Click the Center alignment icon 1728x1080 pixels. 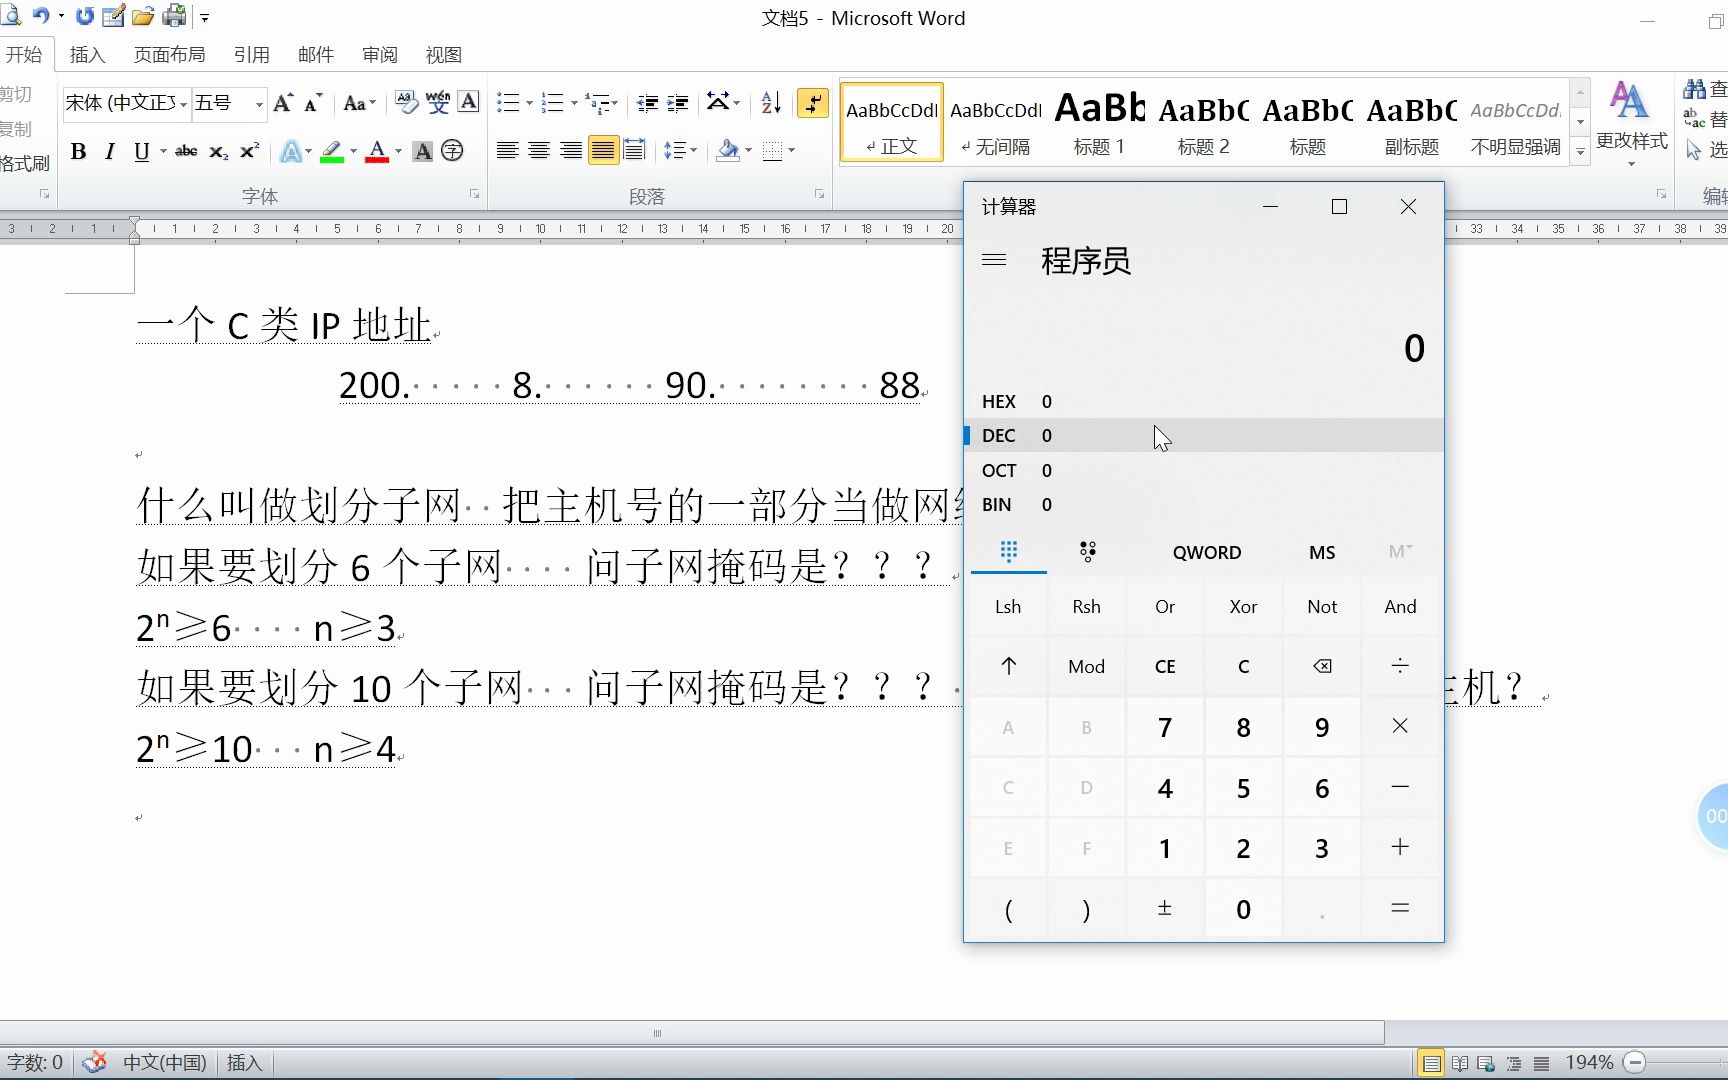(x=539, y=151)
